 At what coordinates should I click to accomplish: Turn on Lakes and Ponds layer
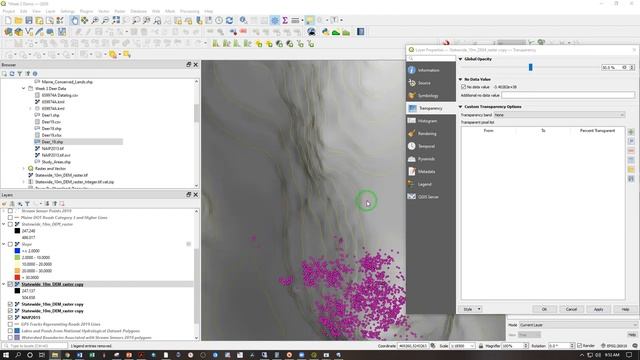(11, 331)
